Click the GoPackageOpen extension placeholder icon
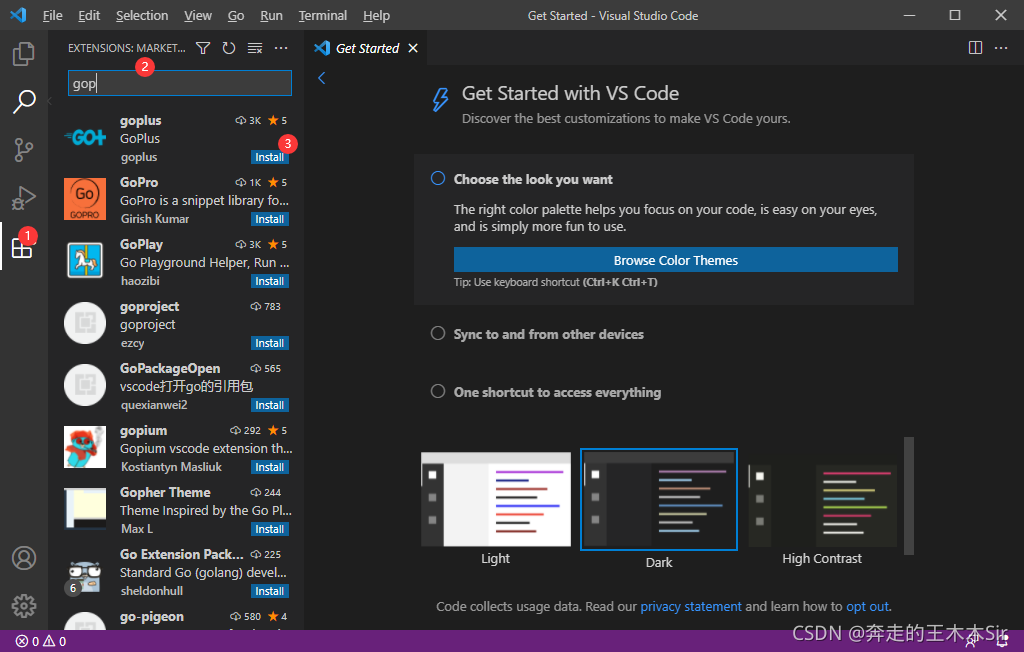Image resolution: width=1024 pixels, height=652 pixels. [85, 385]
